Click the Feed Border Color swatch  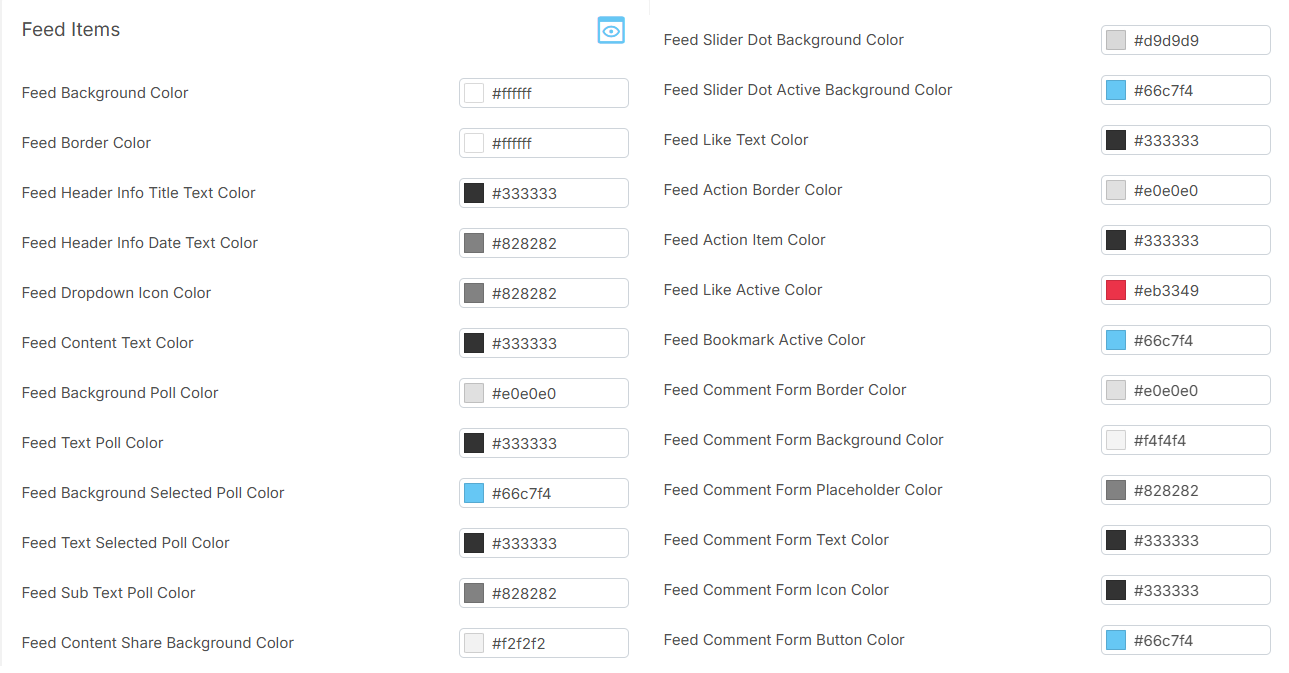point(474,143)
